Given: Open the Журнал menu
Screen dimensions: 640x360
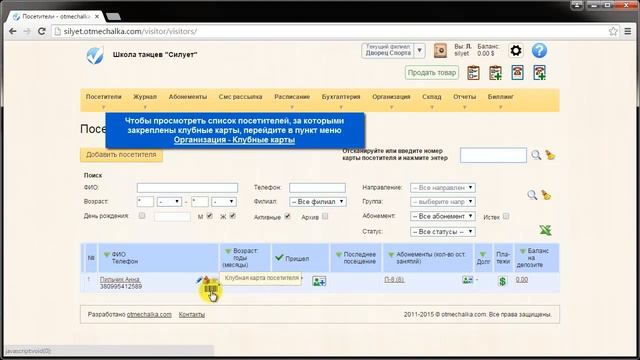Looking at the screenshot, I should [x=145, y=97].
